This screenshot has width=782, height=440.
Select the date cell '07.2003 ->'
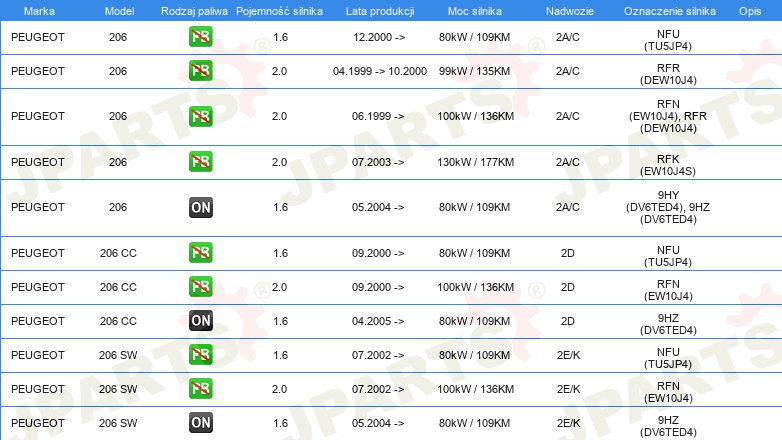coord(378,162)
